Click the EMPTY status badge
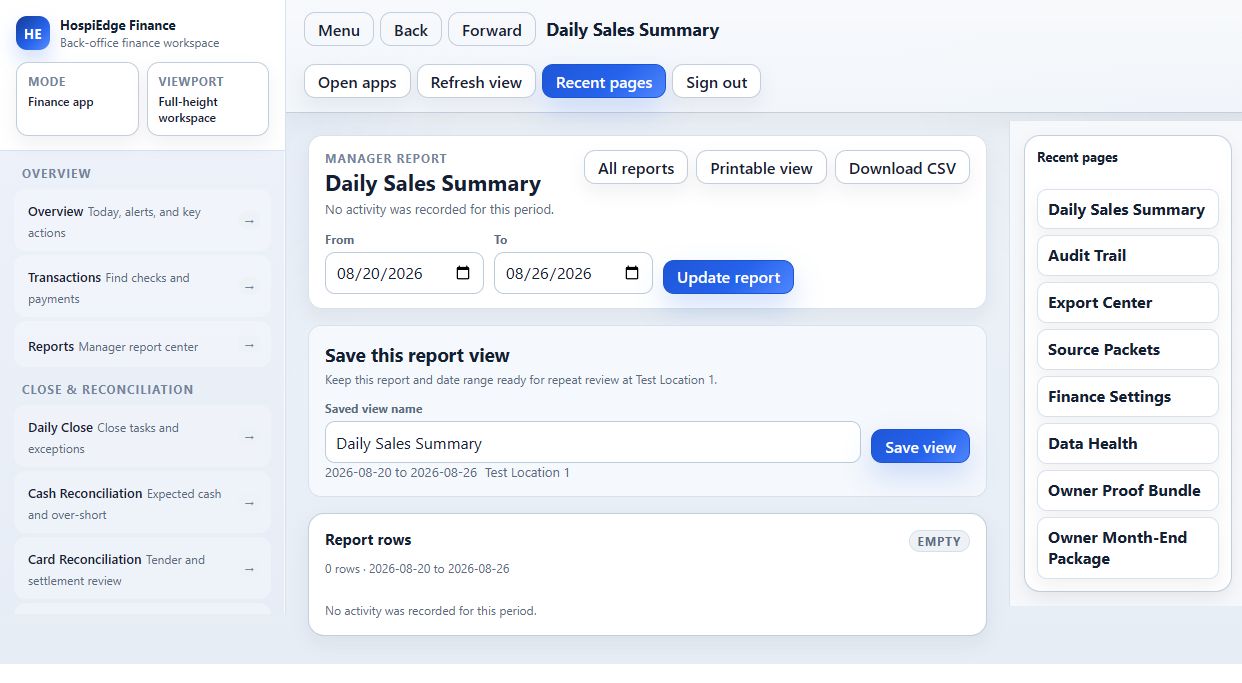The image size is (1242, 683). tap(939, 541)
